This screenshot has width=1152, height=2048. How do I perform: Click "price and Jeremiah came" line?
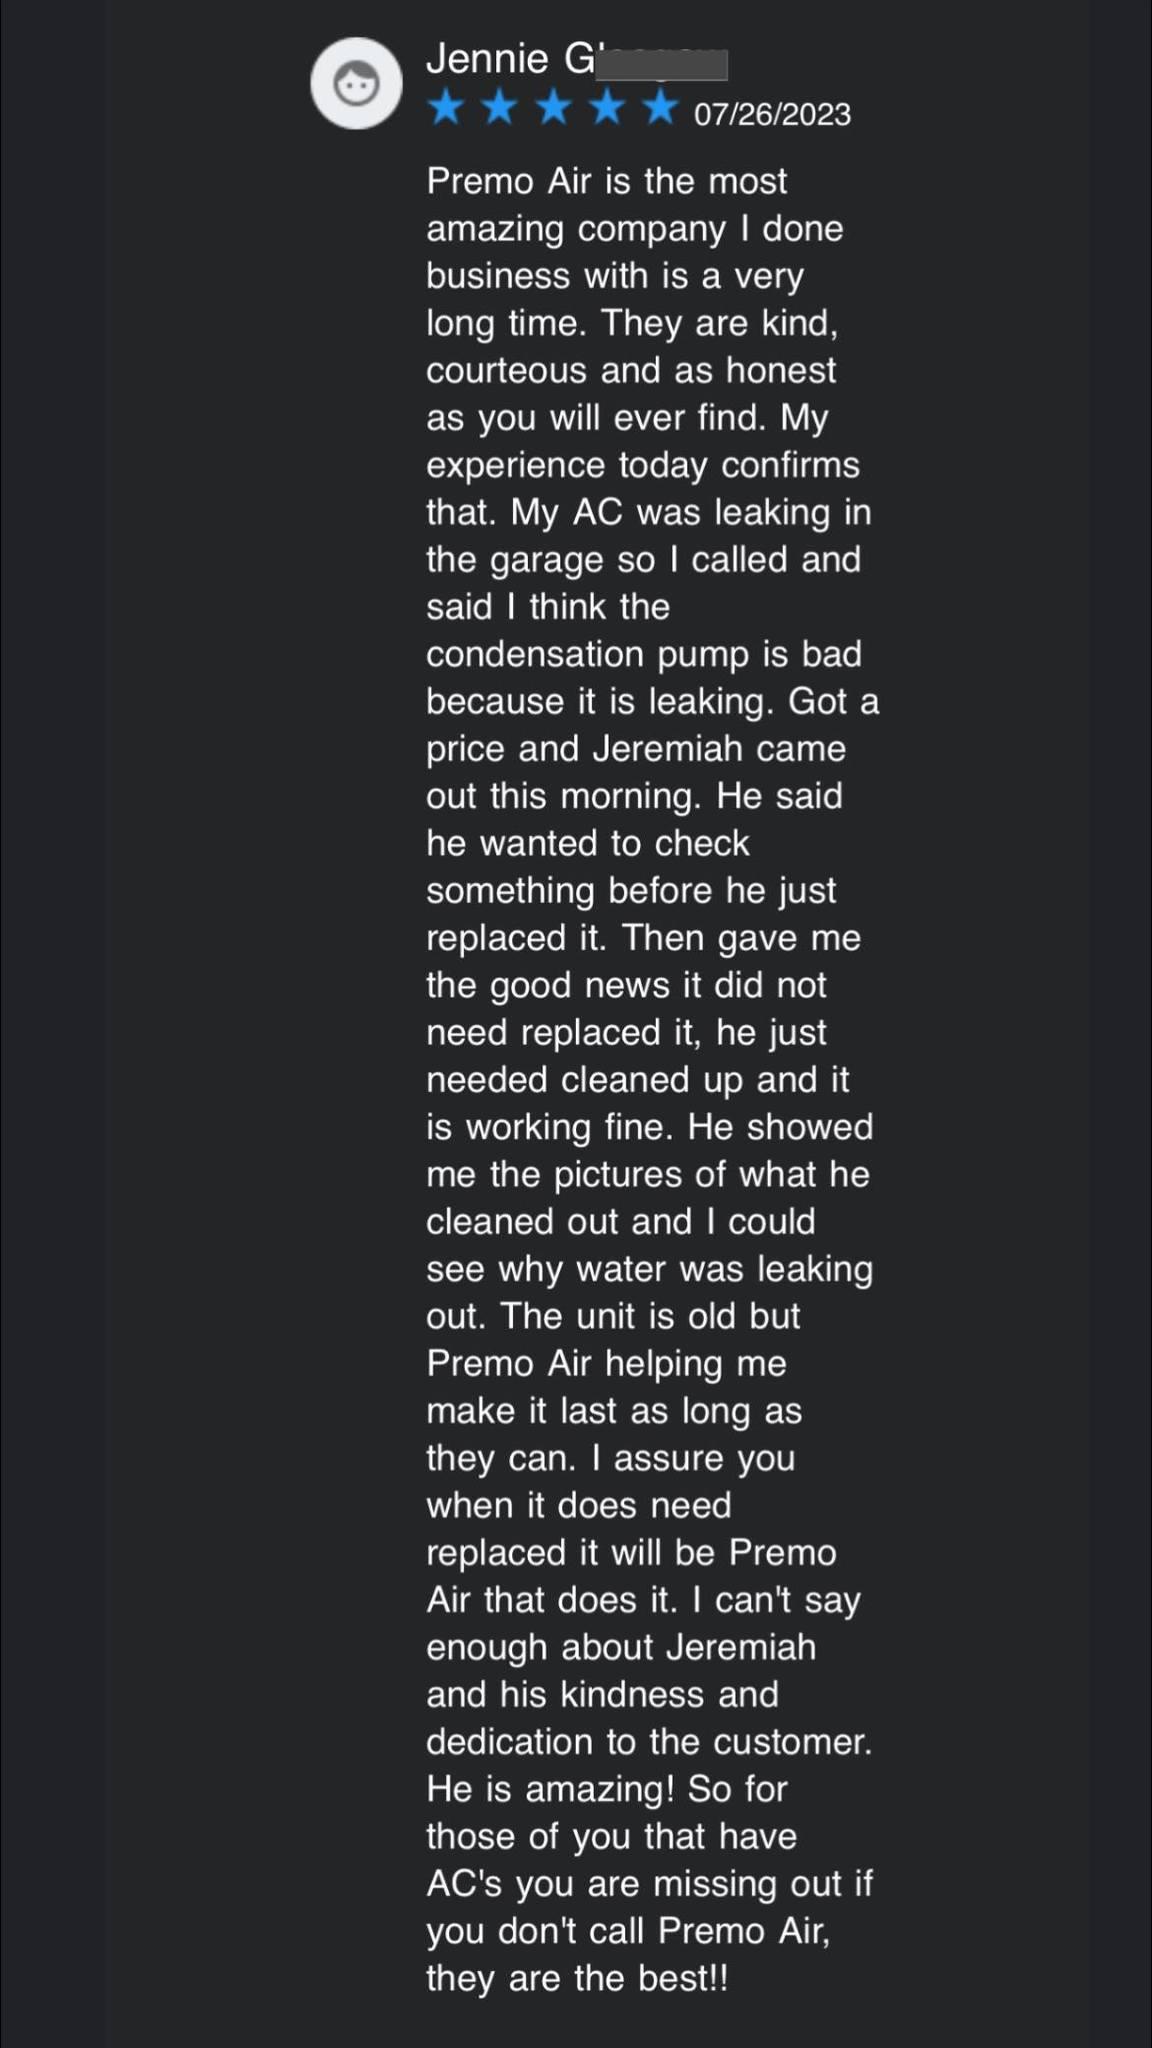pos(635,749)
